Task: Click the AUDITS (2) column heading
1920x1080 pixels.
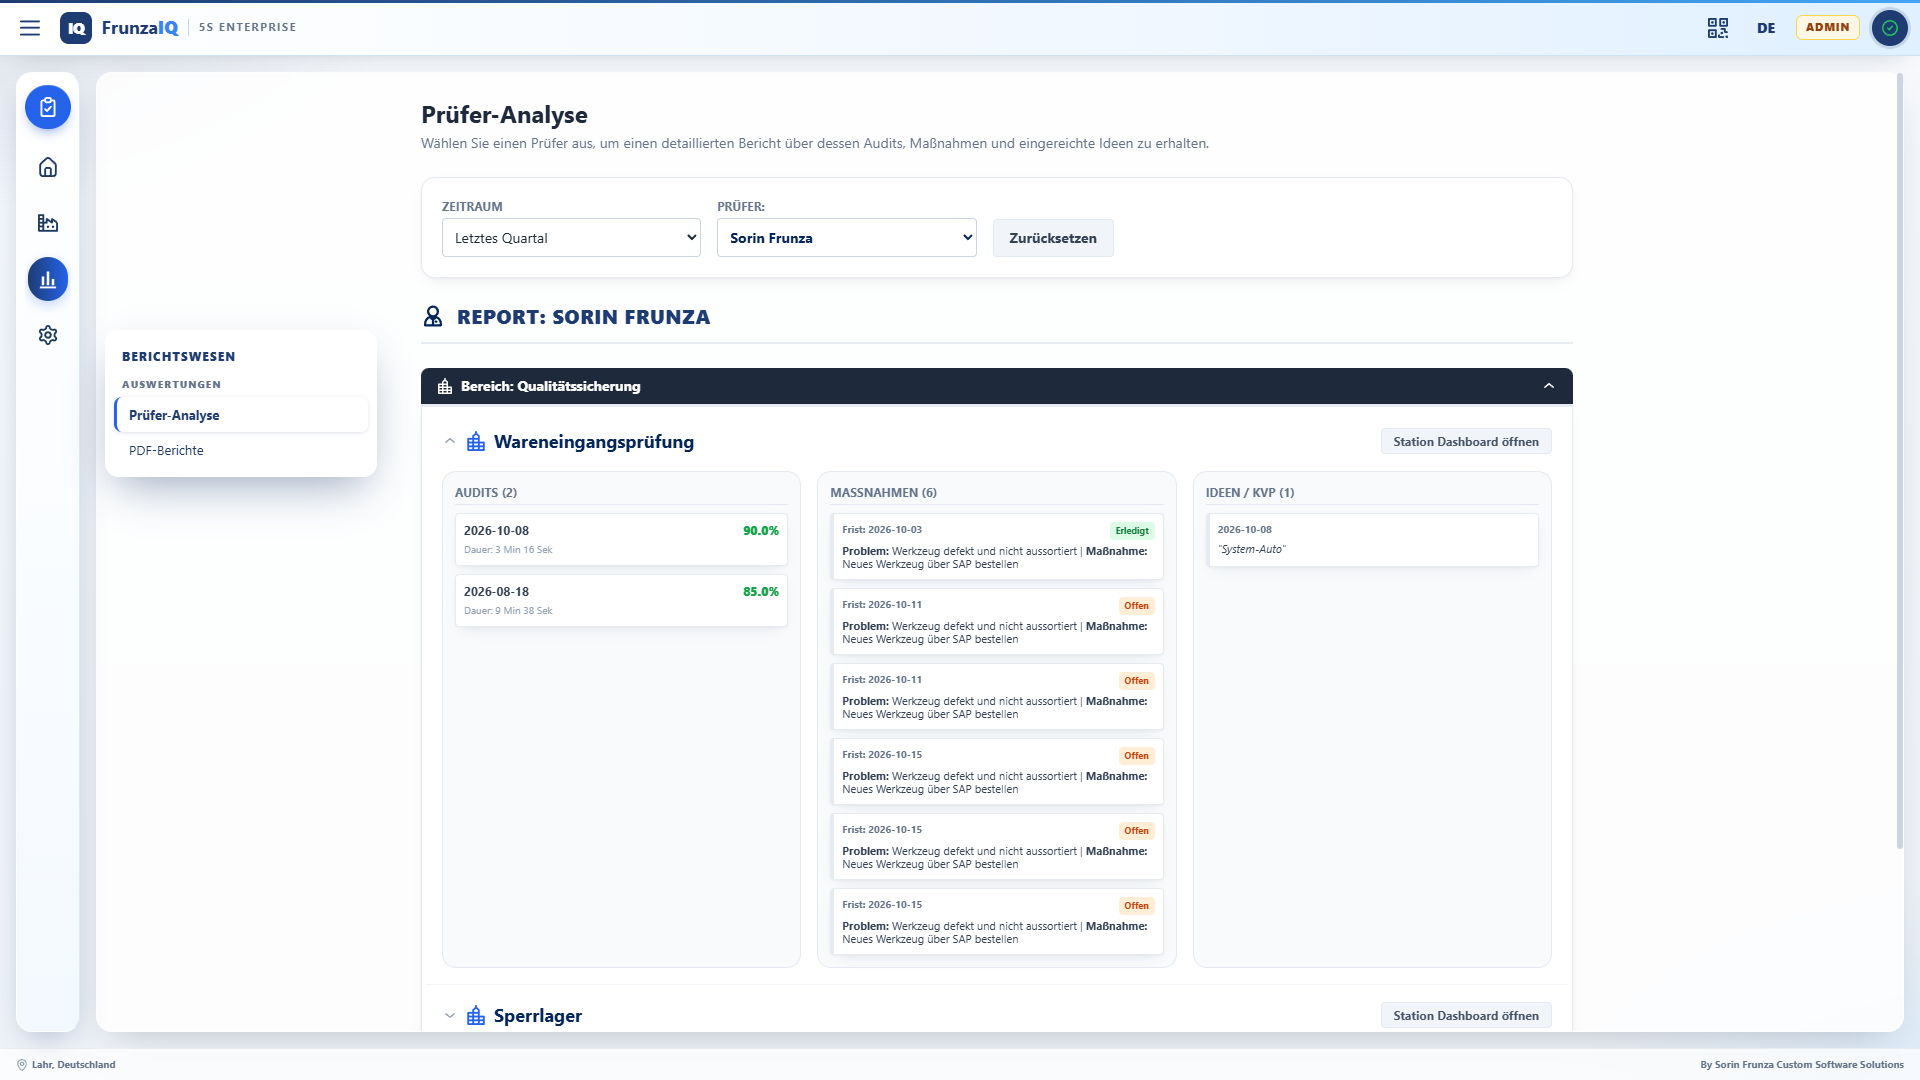Action: [x=486, y=493]
